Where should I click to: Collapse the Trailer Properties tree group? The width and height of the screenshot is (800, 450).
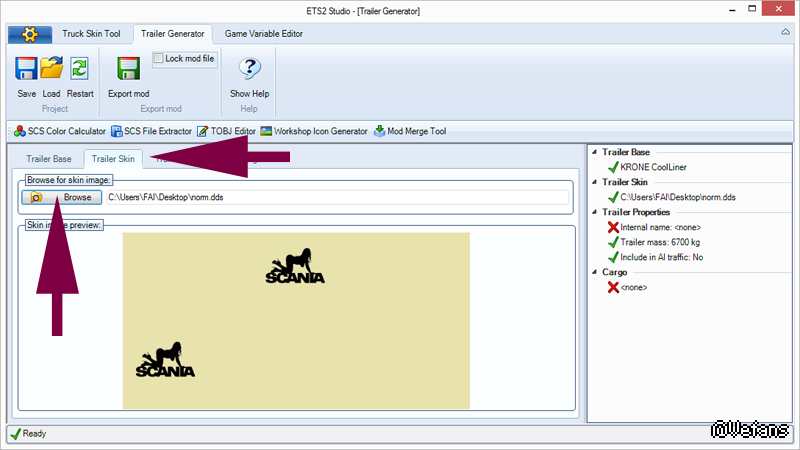594,212
